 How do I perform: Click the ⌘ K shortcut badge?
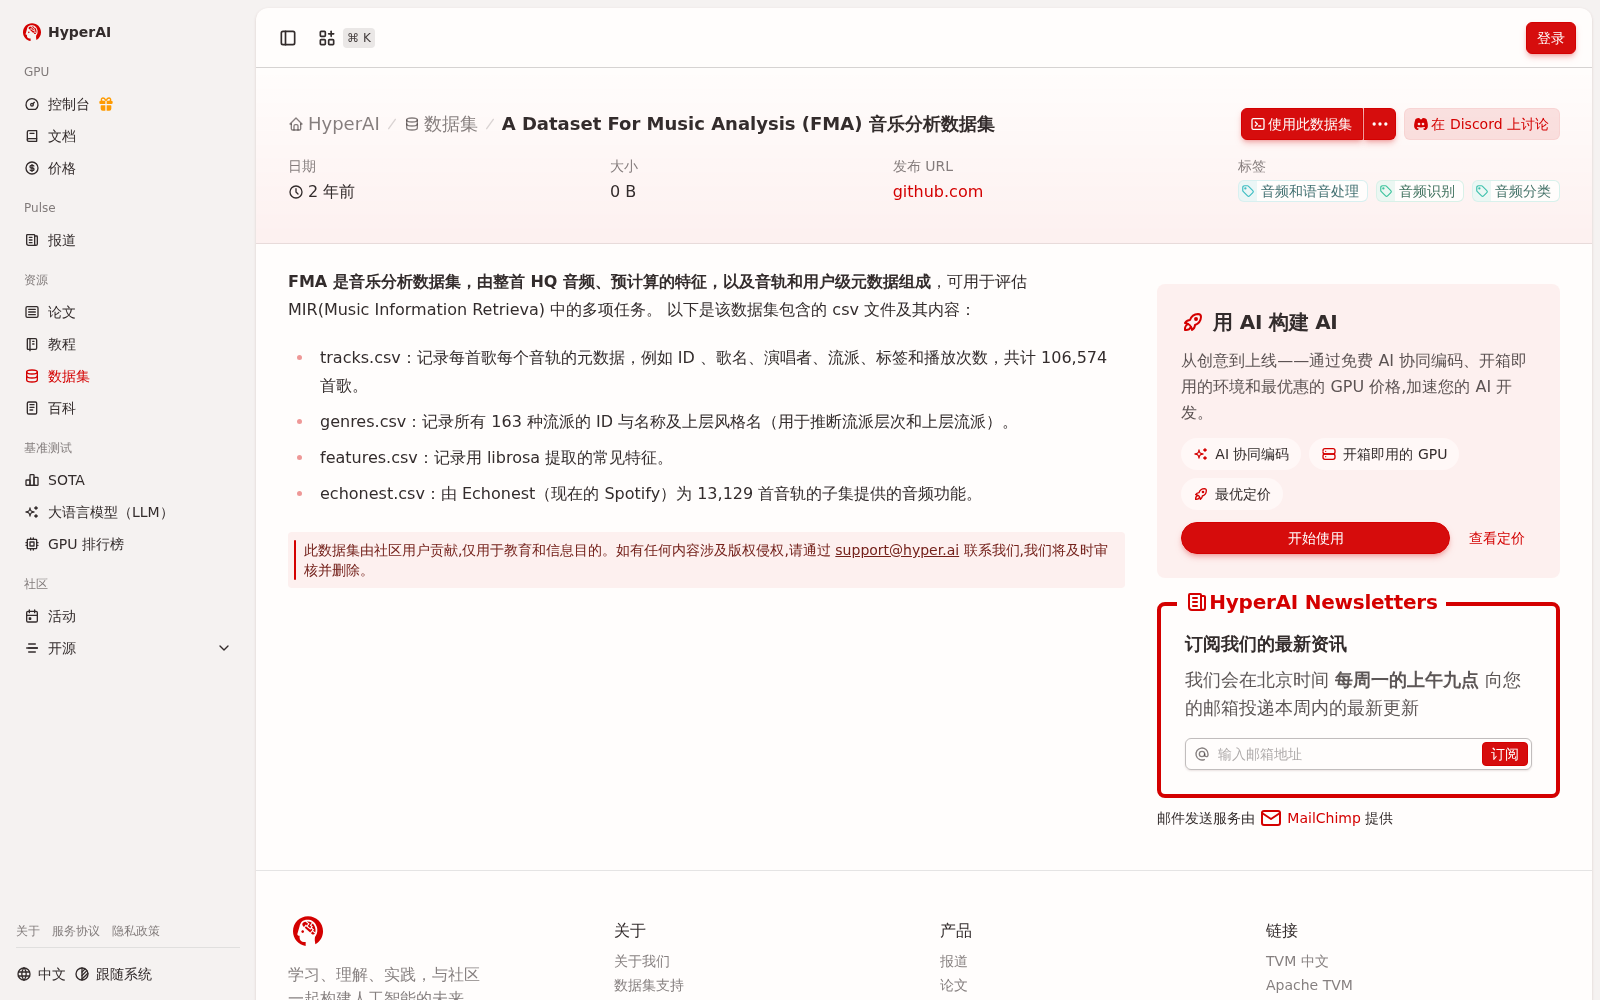click(x=359, y=38)
